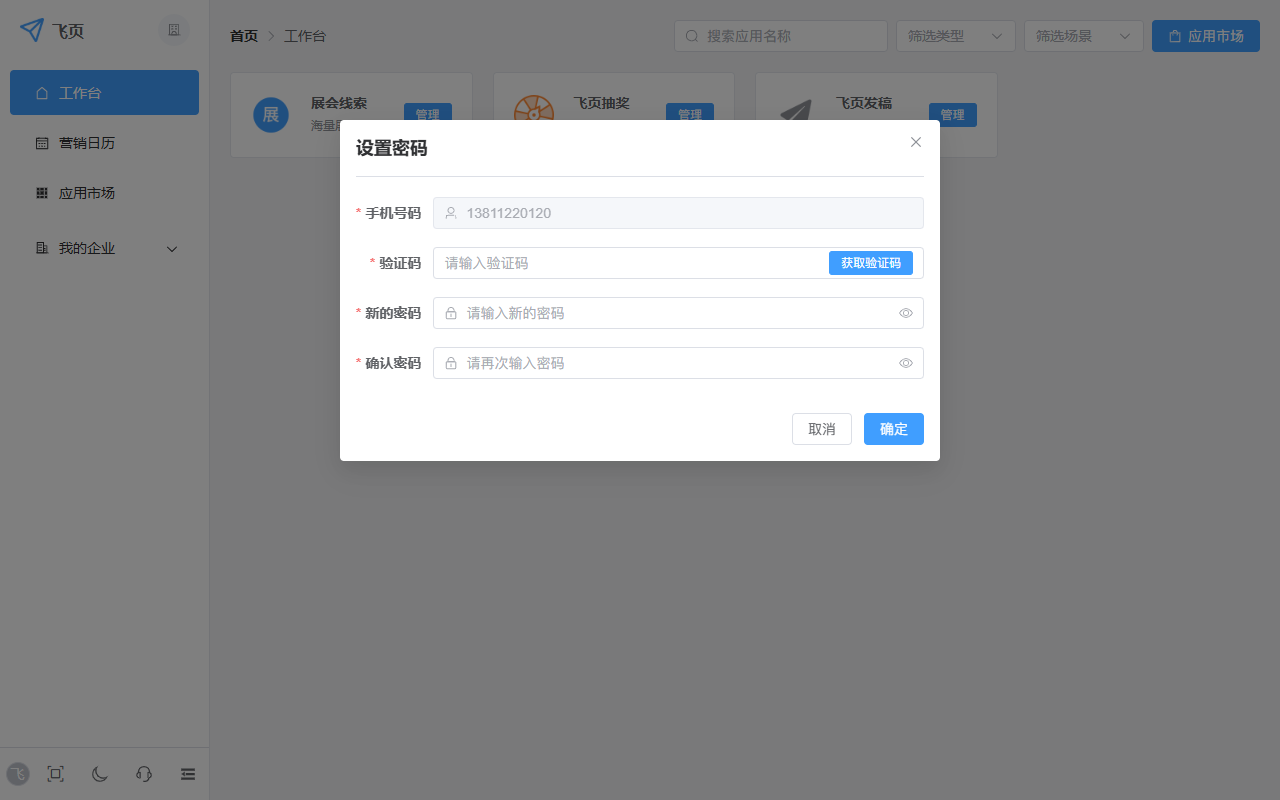Viewport: 1280px width, 800px height.
Task: Toggle visibility of the new password field
Action: pos(906,313)
